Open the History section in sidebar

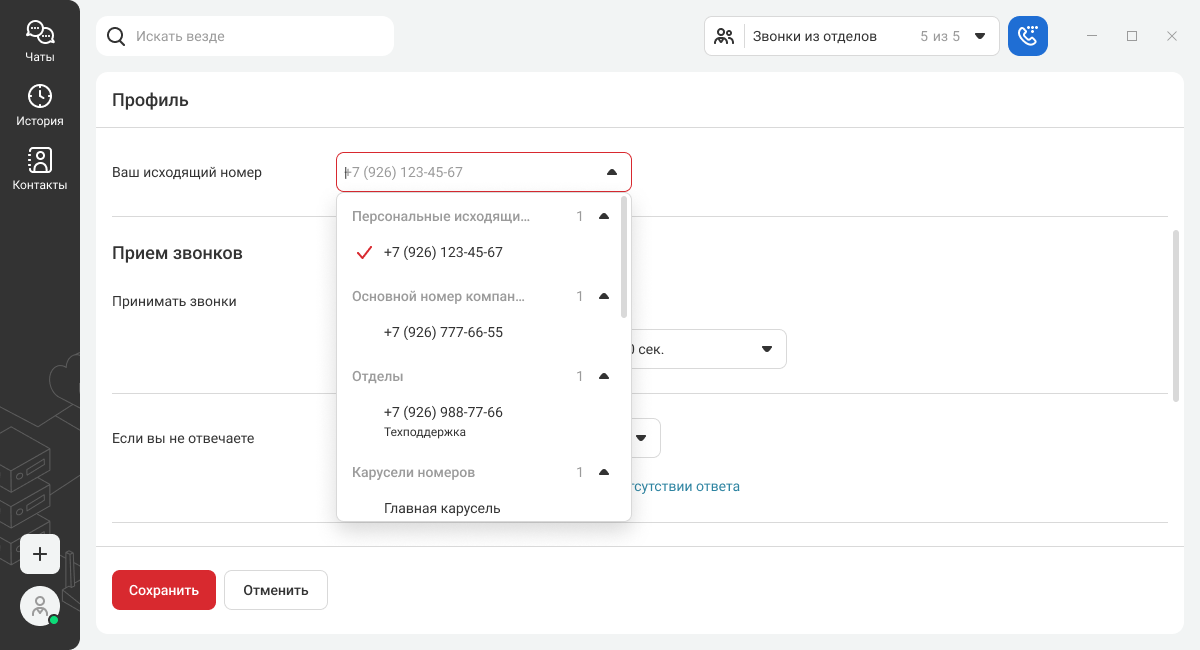40,105
